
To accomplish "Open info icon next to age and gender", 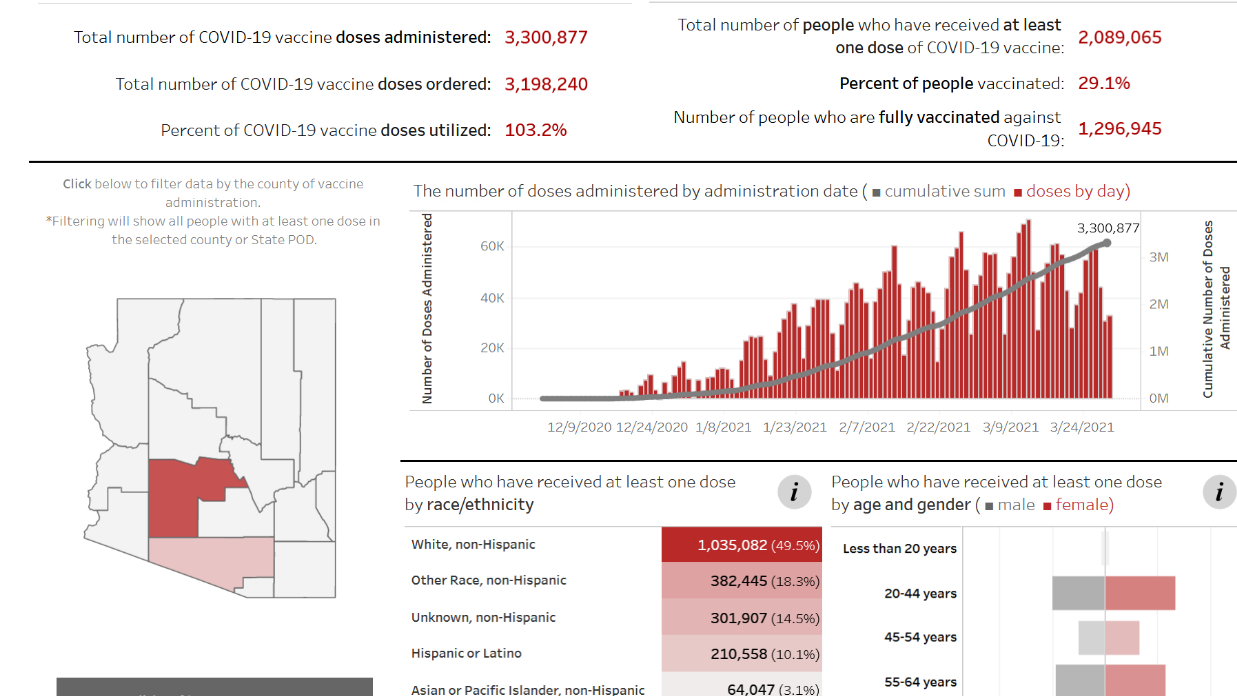I will coord(1219,492).
